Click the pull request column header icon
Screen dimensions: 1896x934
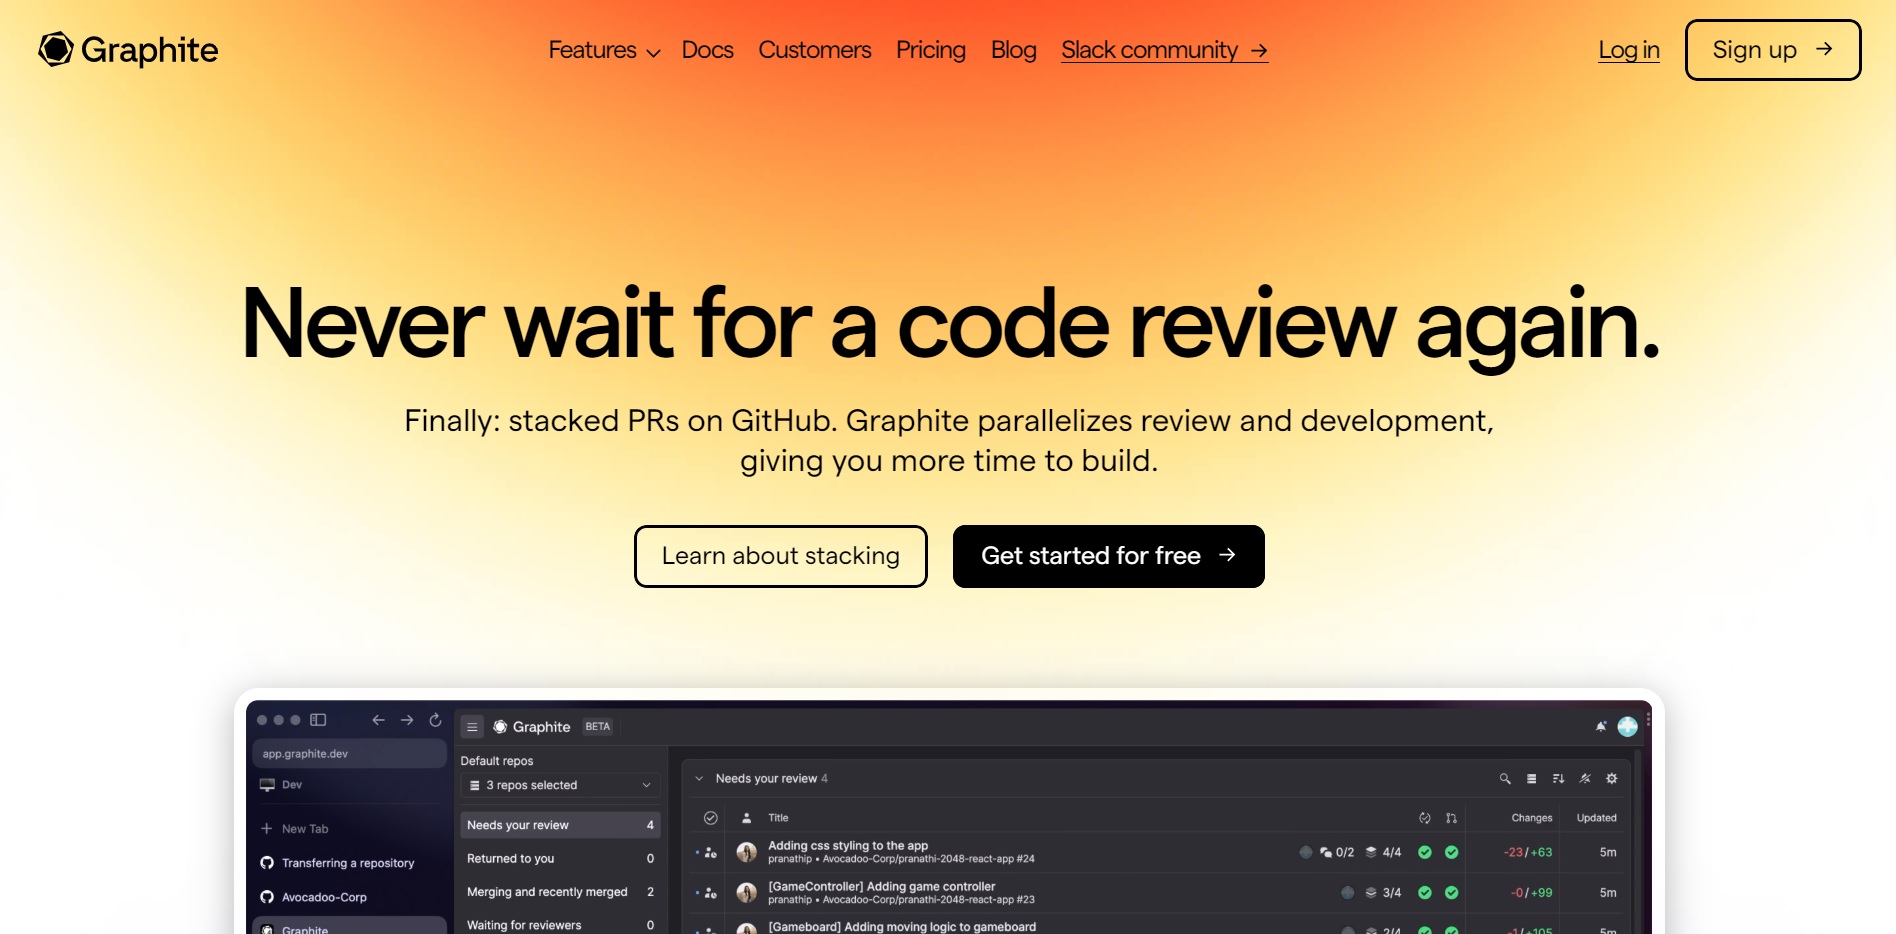[x=1452, y=818]
